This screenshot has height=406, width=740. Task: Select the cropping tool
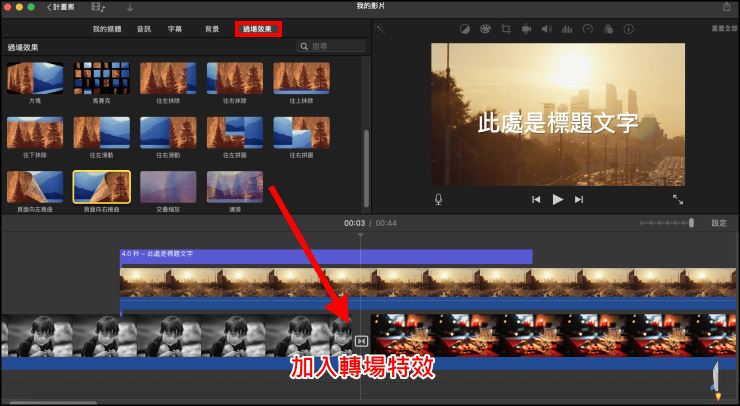tap(506, 29)
